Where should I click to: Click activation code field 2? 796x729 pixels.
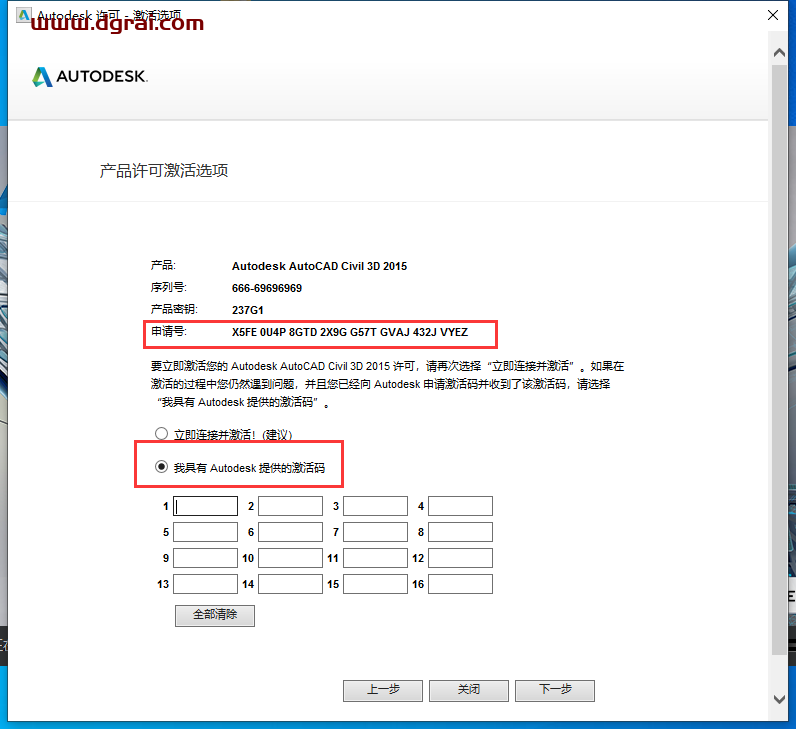[290, 506]
